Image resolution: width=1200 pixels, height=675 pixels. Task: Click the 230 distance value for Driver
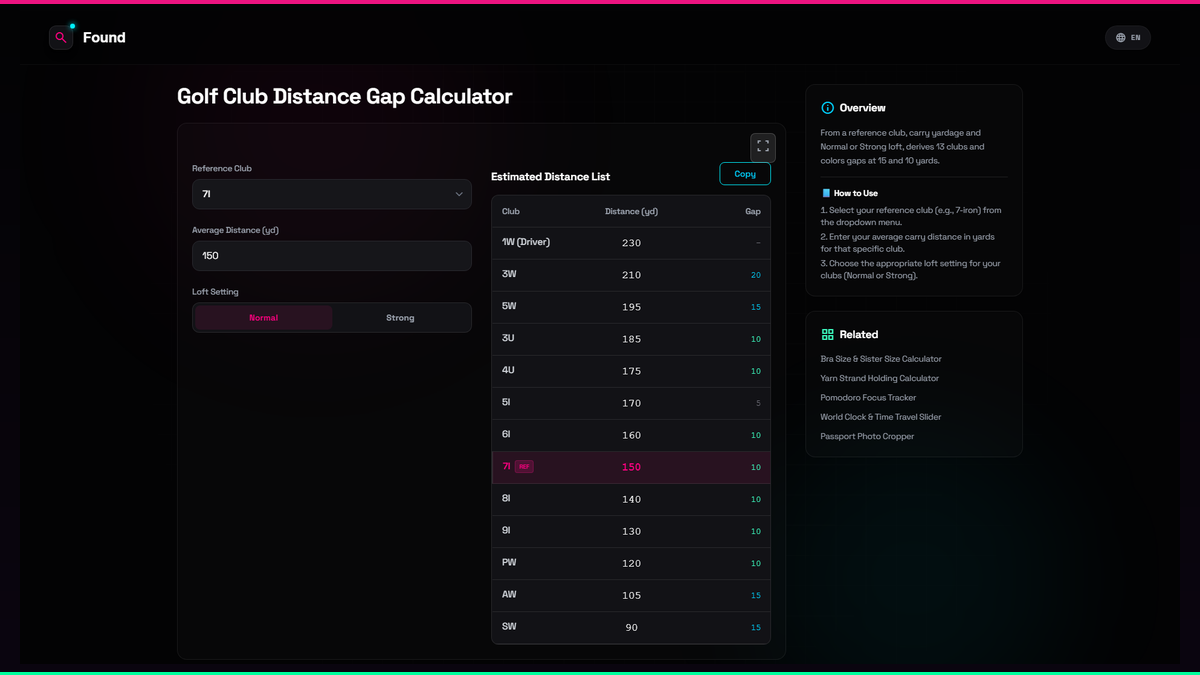tap(631, 243)
